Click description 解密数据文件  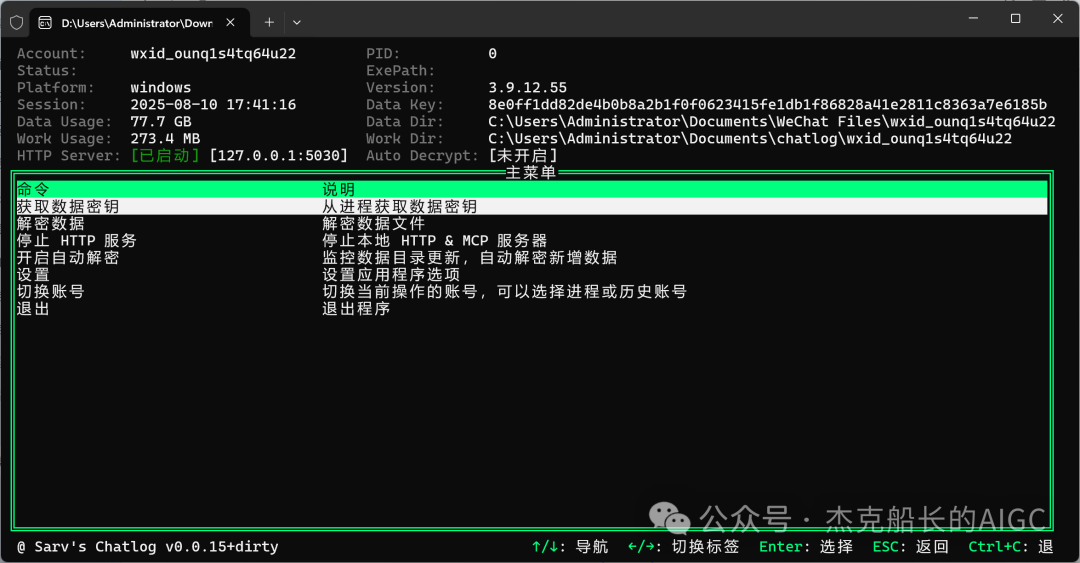coord(373,223)
